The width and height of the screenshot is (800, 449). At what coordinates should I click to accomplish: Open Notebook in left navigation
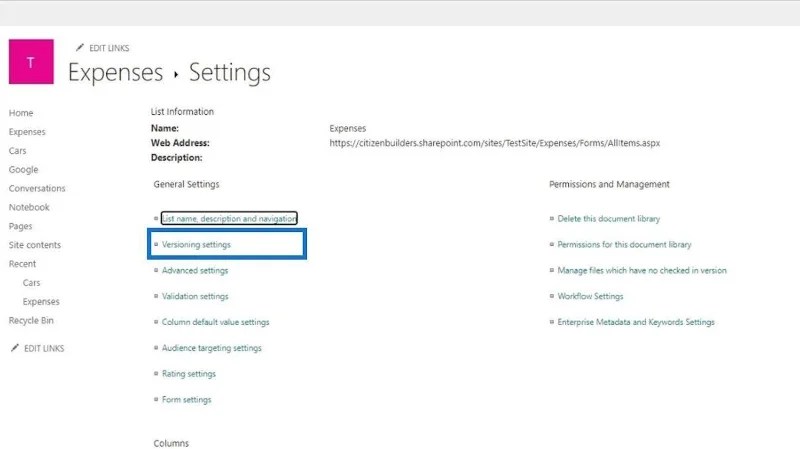pyautogui.click(x=29, y=207)
